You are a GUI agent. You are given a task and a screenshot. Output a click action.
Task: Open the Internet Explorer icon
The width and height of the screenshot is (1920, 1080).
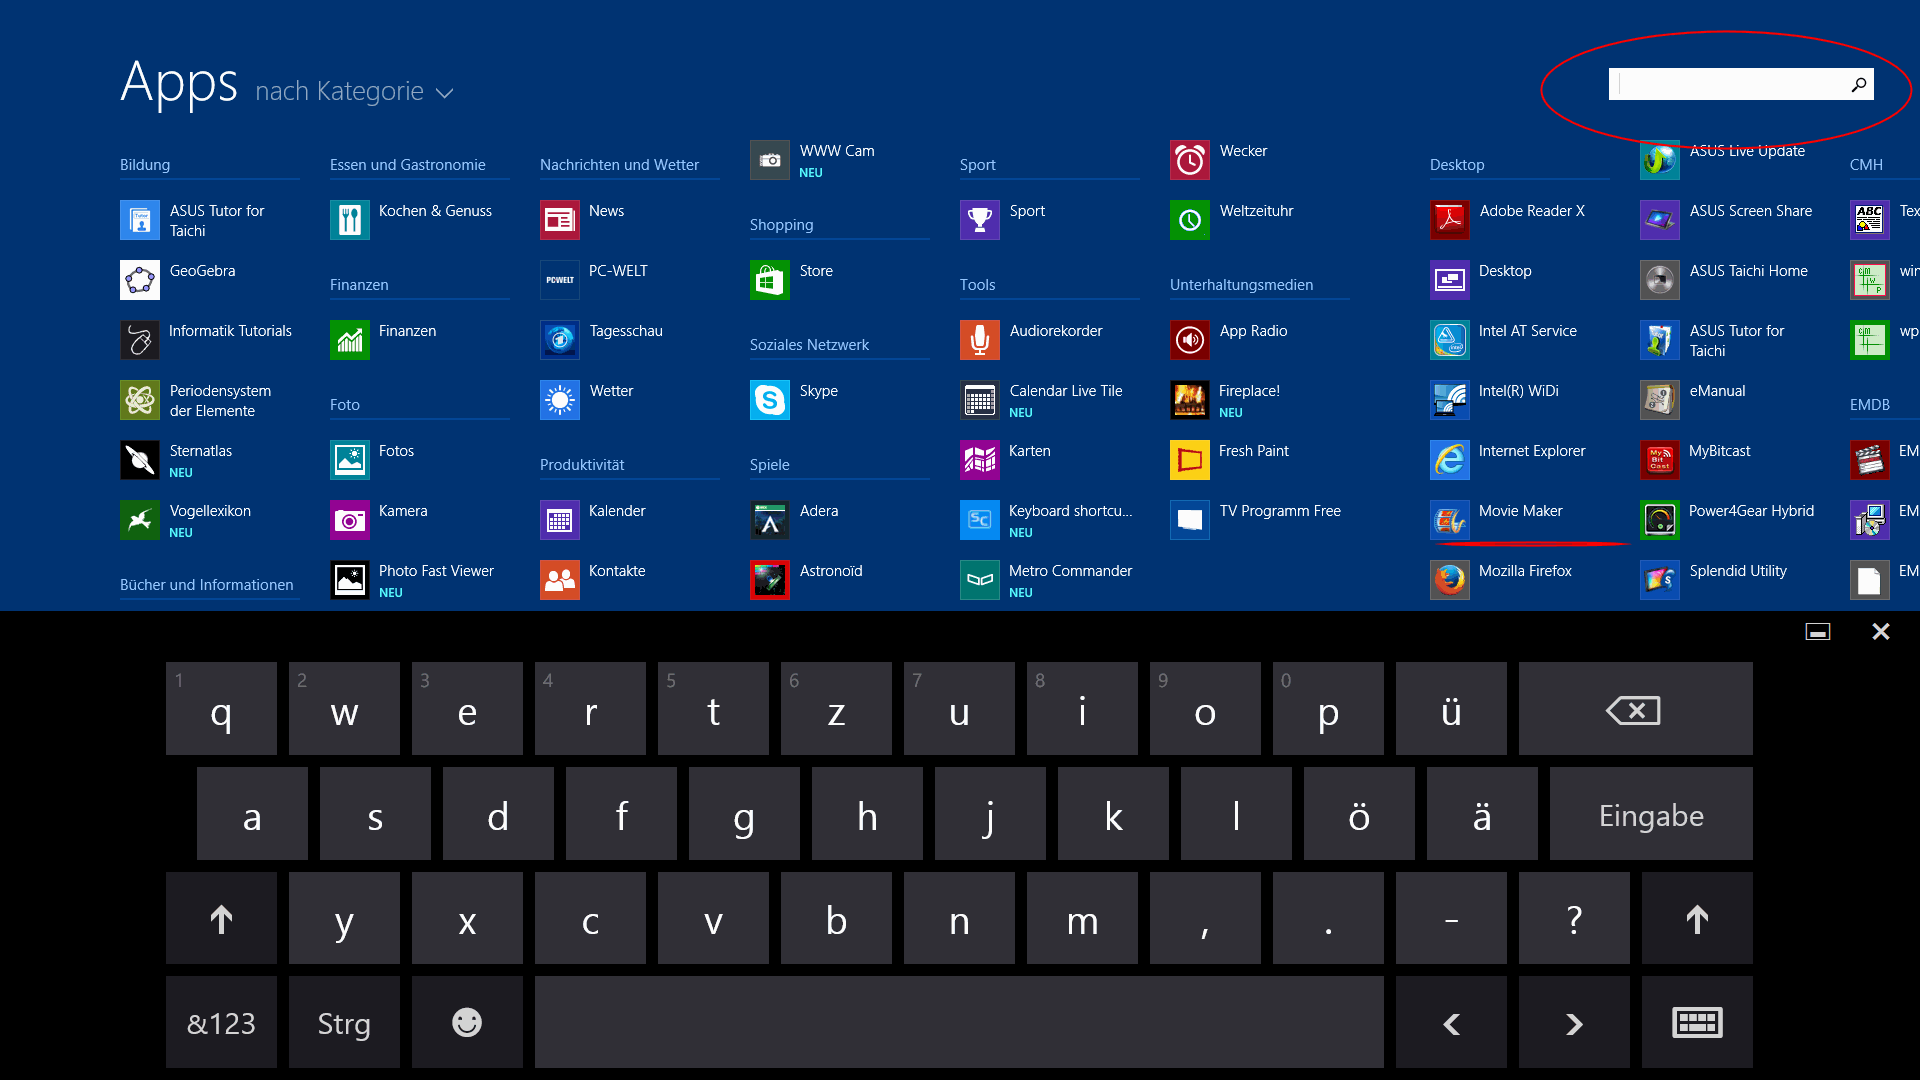click(x=1450, y=460)
